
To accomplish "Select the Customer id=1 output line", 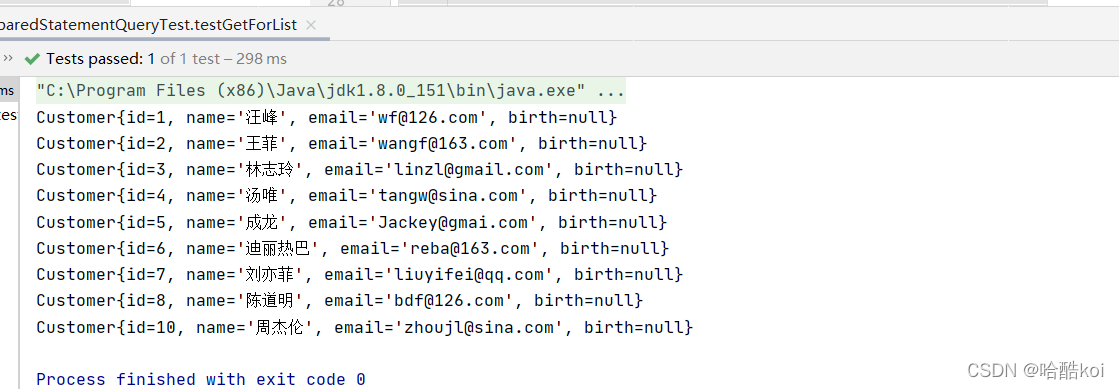I will [327, 117].
